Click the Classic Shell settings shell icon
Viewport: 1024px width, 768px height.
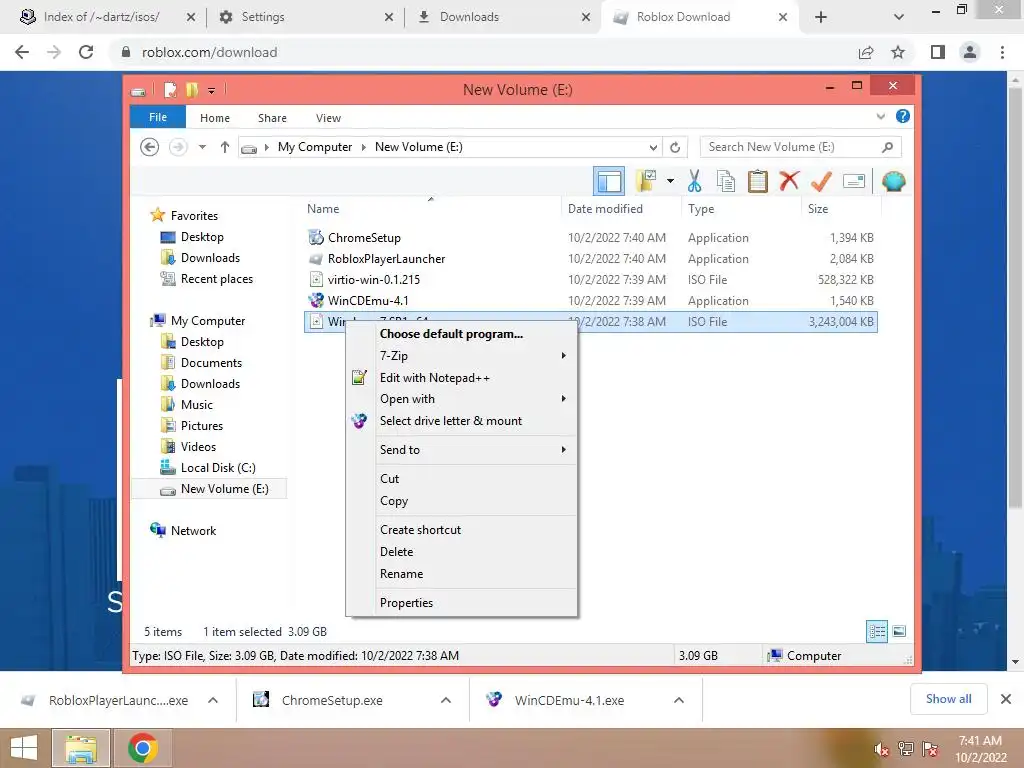(x=893, y=181)
